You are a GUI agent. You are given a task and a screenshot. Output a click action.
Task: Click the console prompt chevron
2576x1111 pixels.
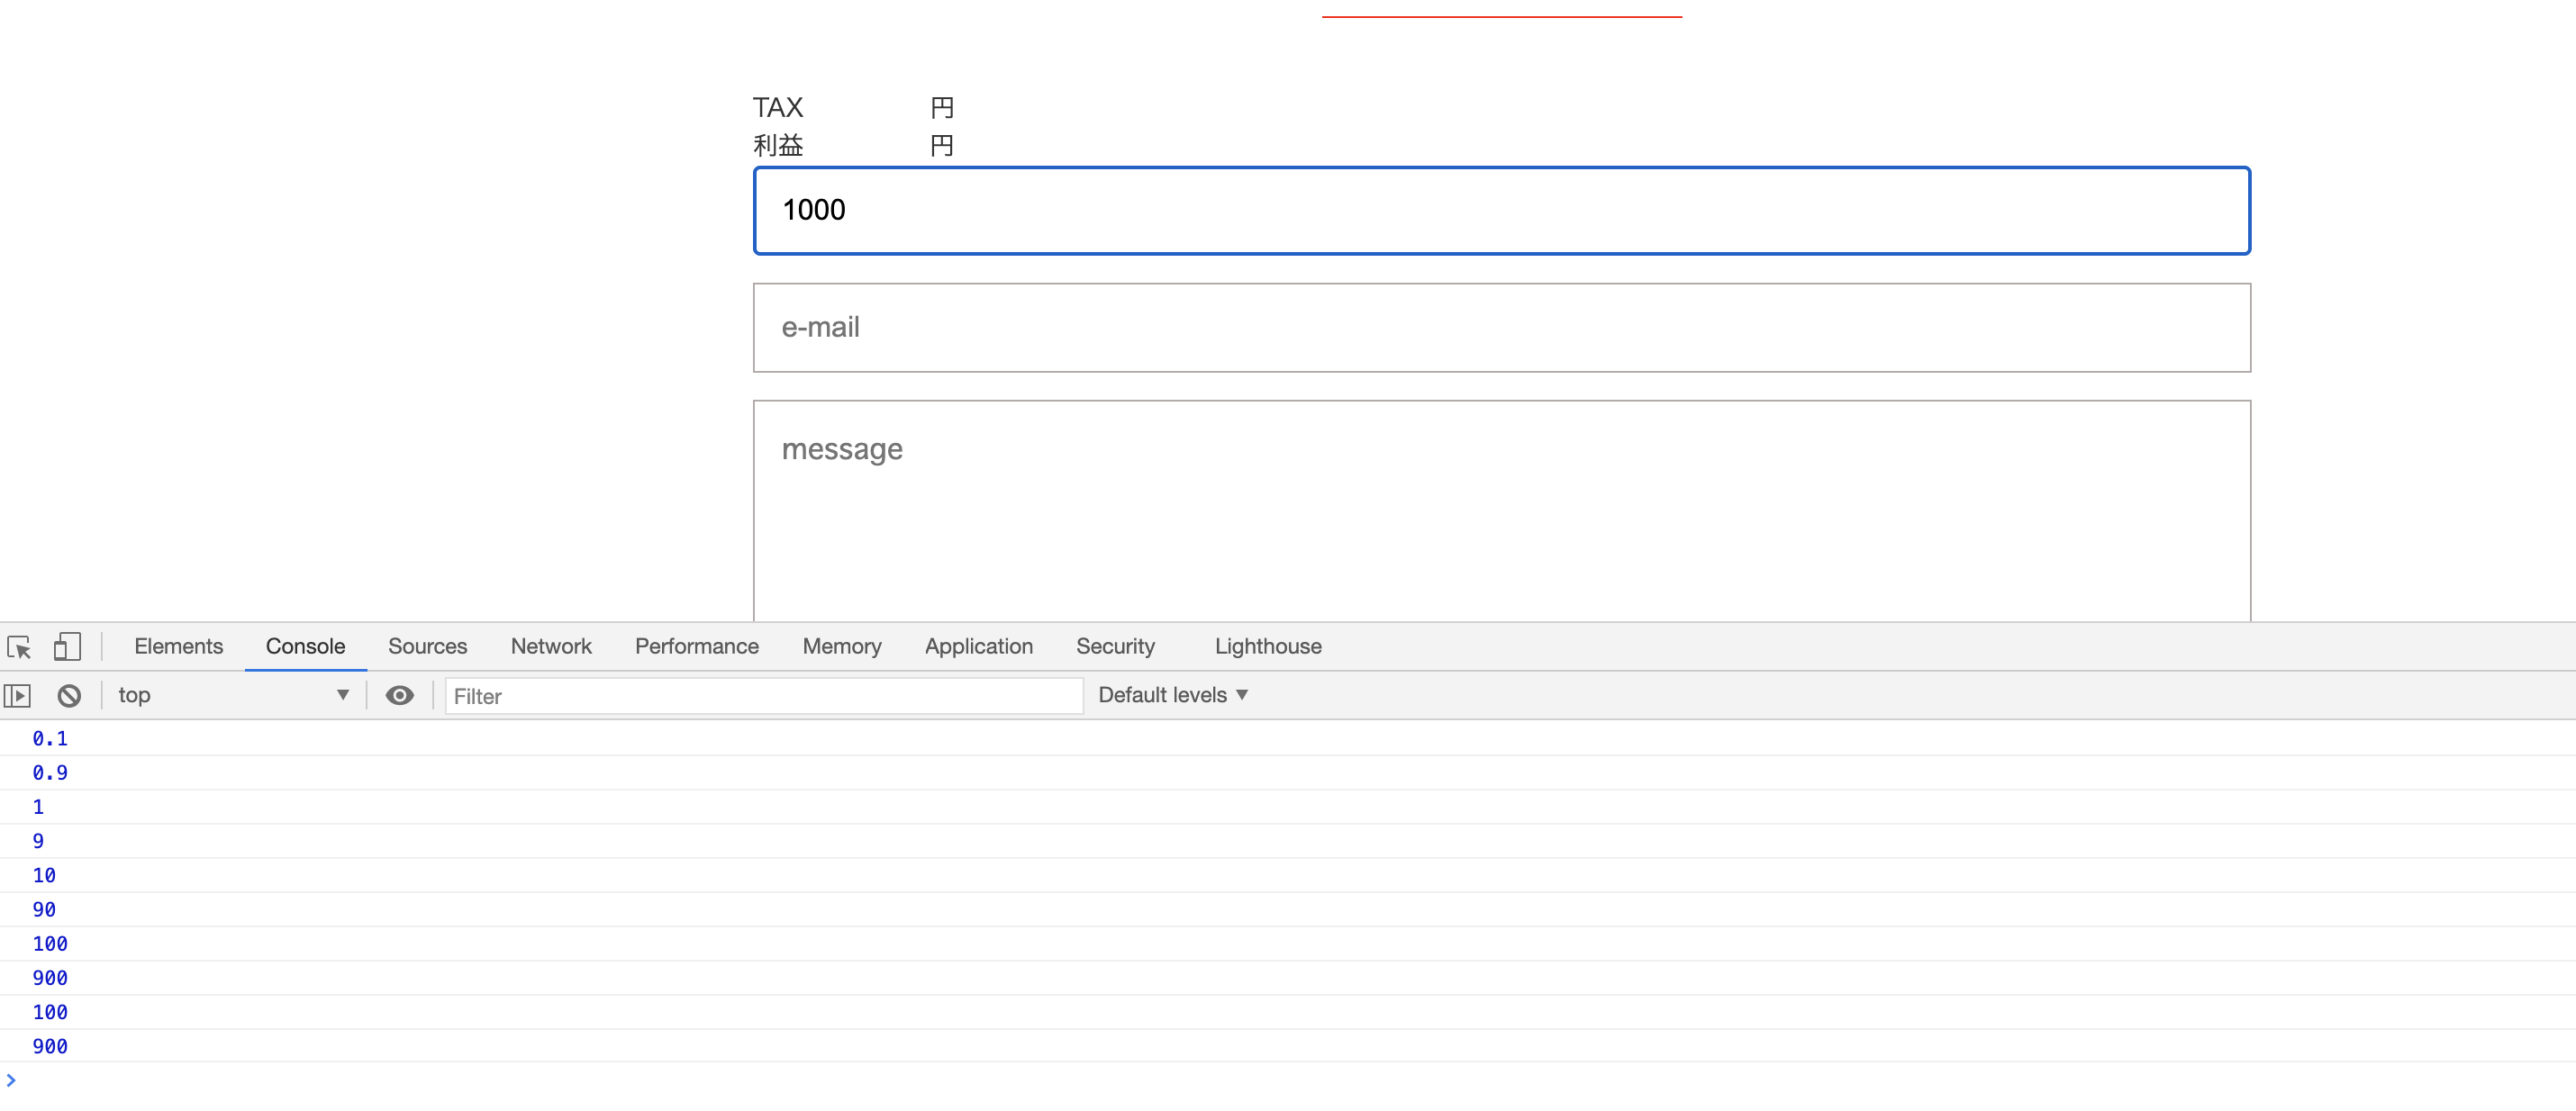tap(12, 1081)
